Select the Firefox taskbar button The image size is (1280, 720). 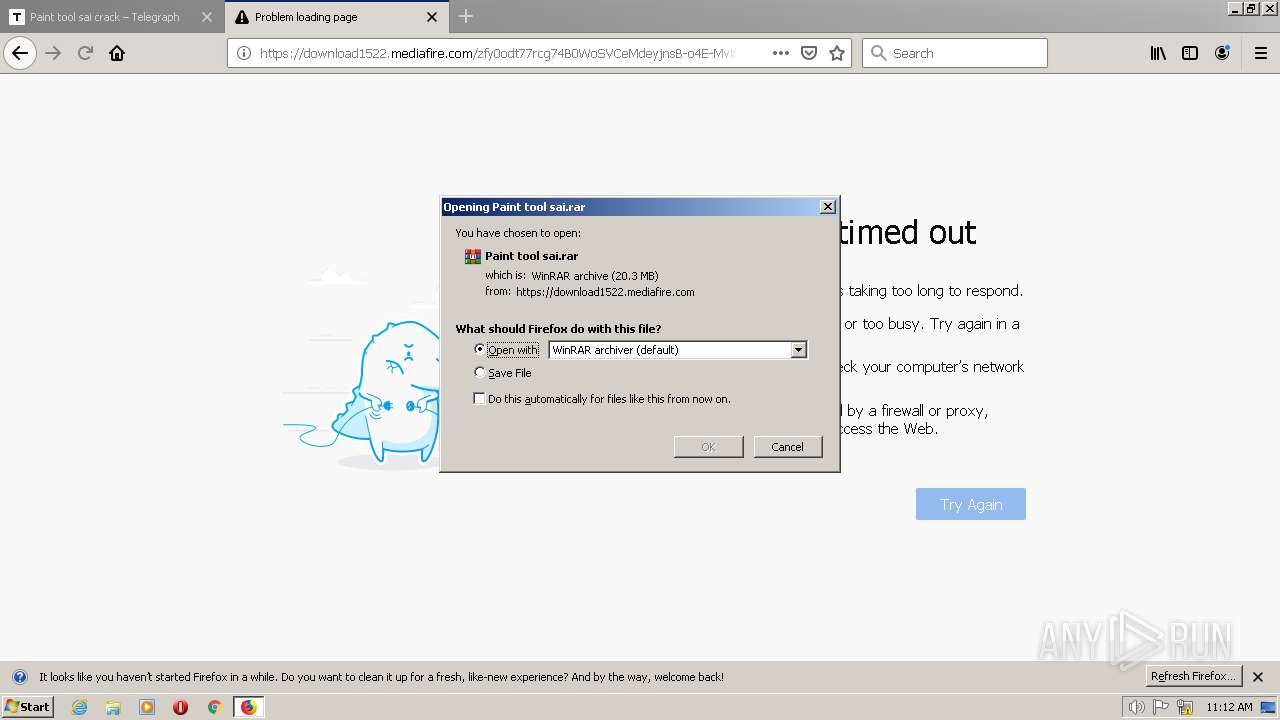[248, 707]
